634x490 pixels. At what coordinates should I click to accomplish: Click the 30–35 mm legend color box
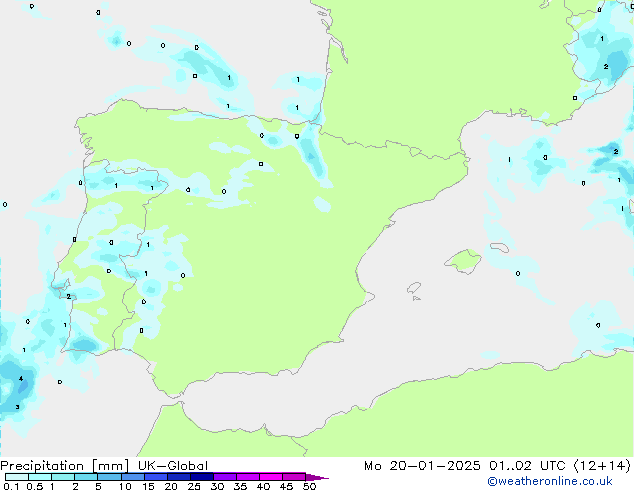224,477
